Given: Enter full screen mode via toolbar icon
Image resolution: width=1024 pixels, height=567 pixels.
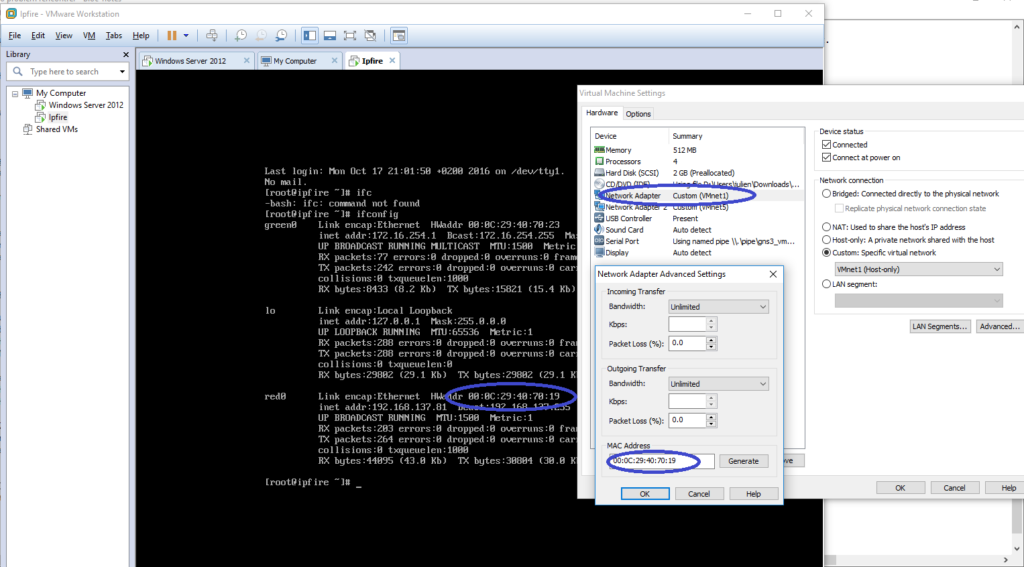Looking at the screenshot, I should pyautogui.click(x=350, y=35).
